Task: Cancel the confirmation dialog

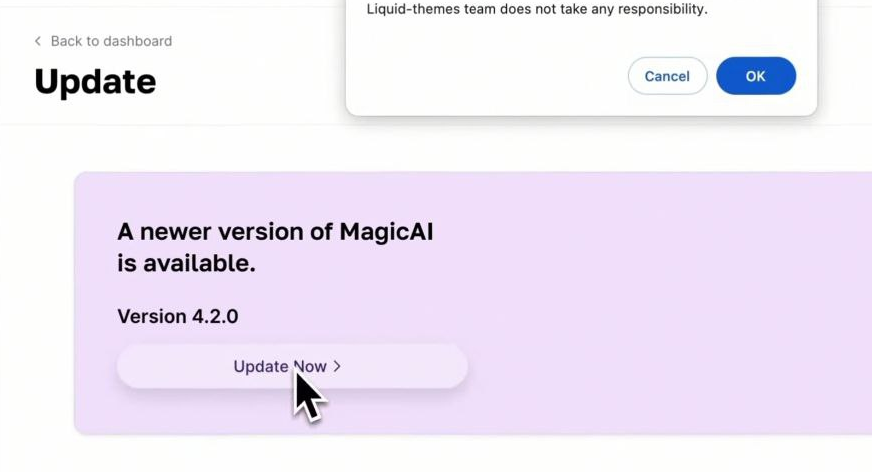Action: [667, 76]
